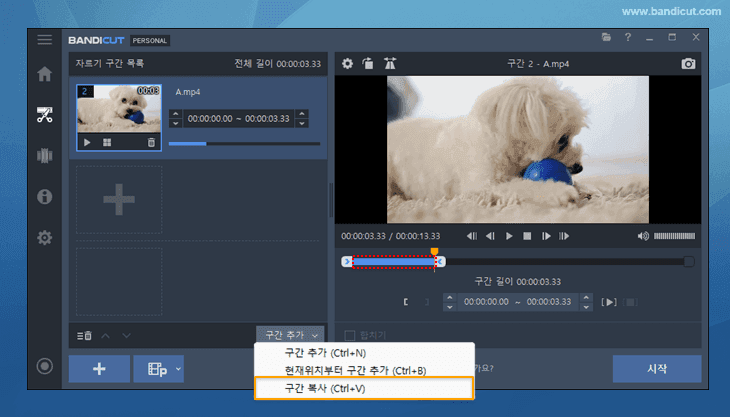Mute the volume speaker icon

(x=643, y=236)
